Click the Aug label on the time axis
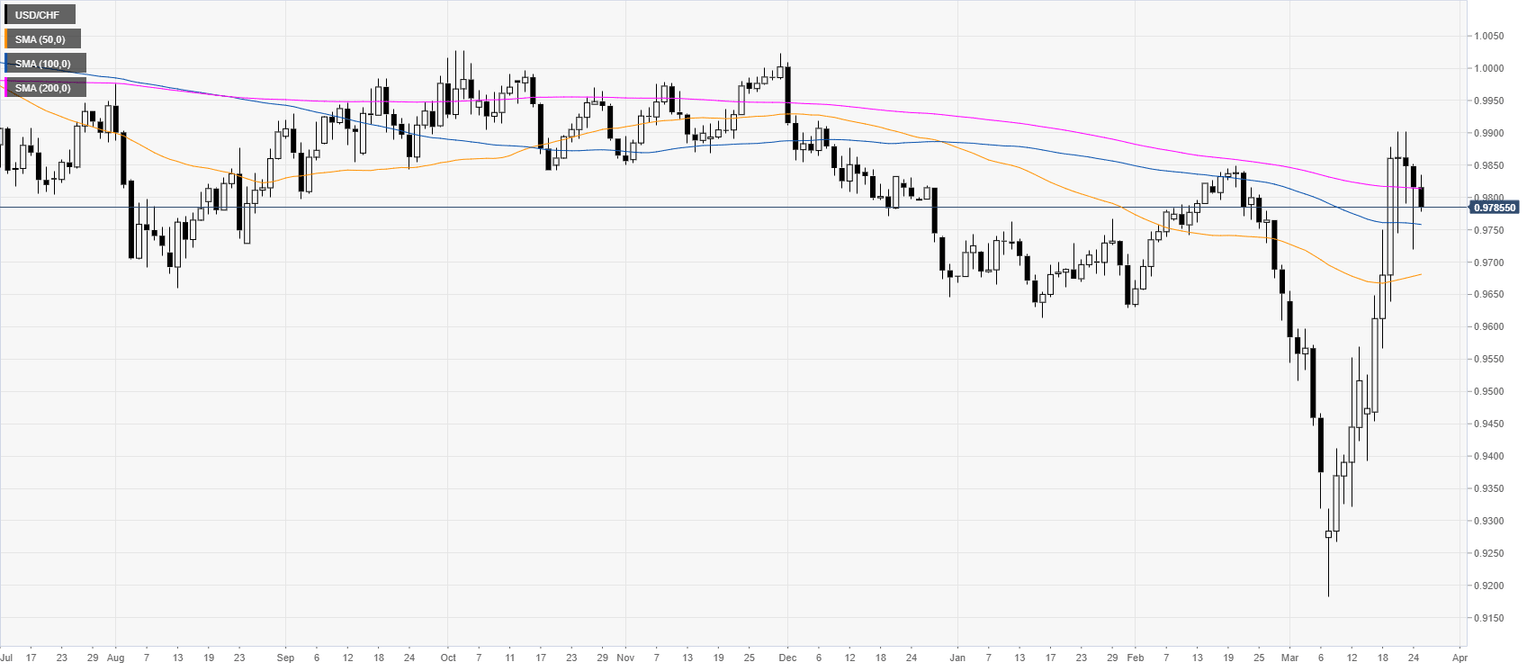 115,659
